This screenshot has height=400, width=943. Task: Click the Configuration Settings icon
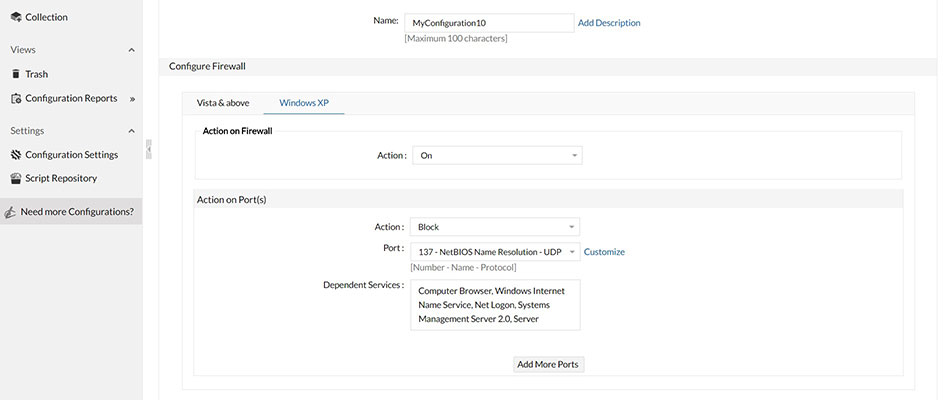pos(15,155)
